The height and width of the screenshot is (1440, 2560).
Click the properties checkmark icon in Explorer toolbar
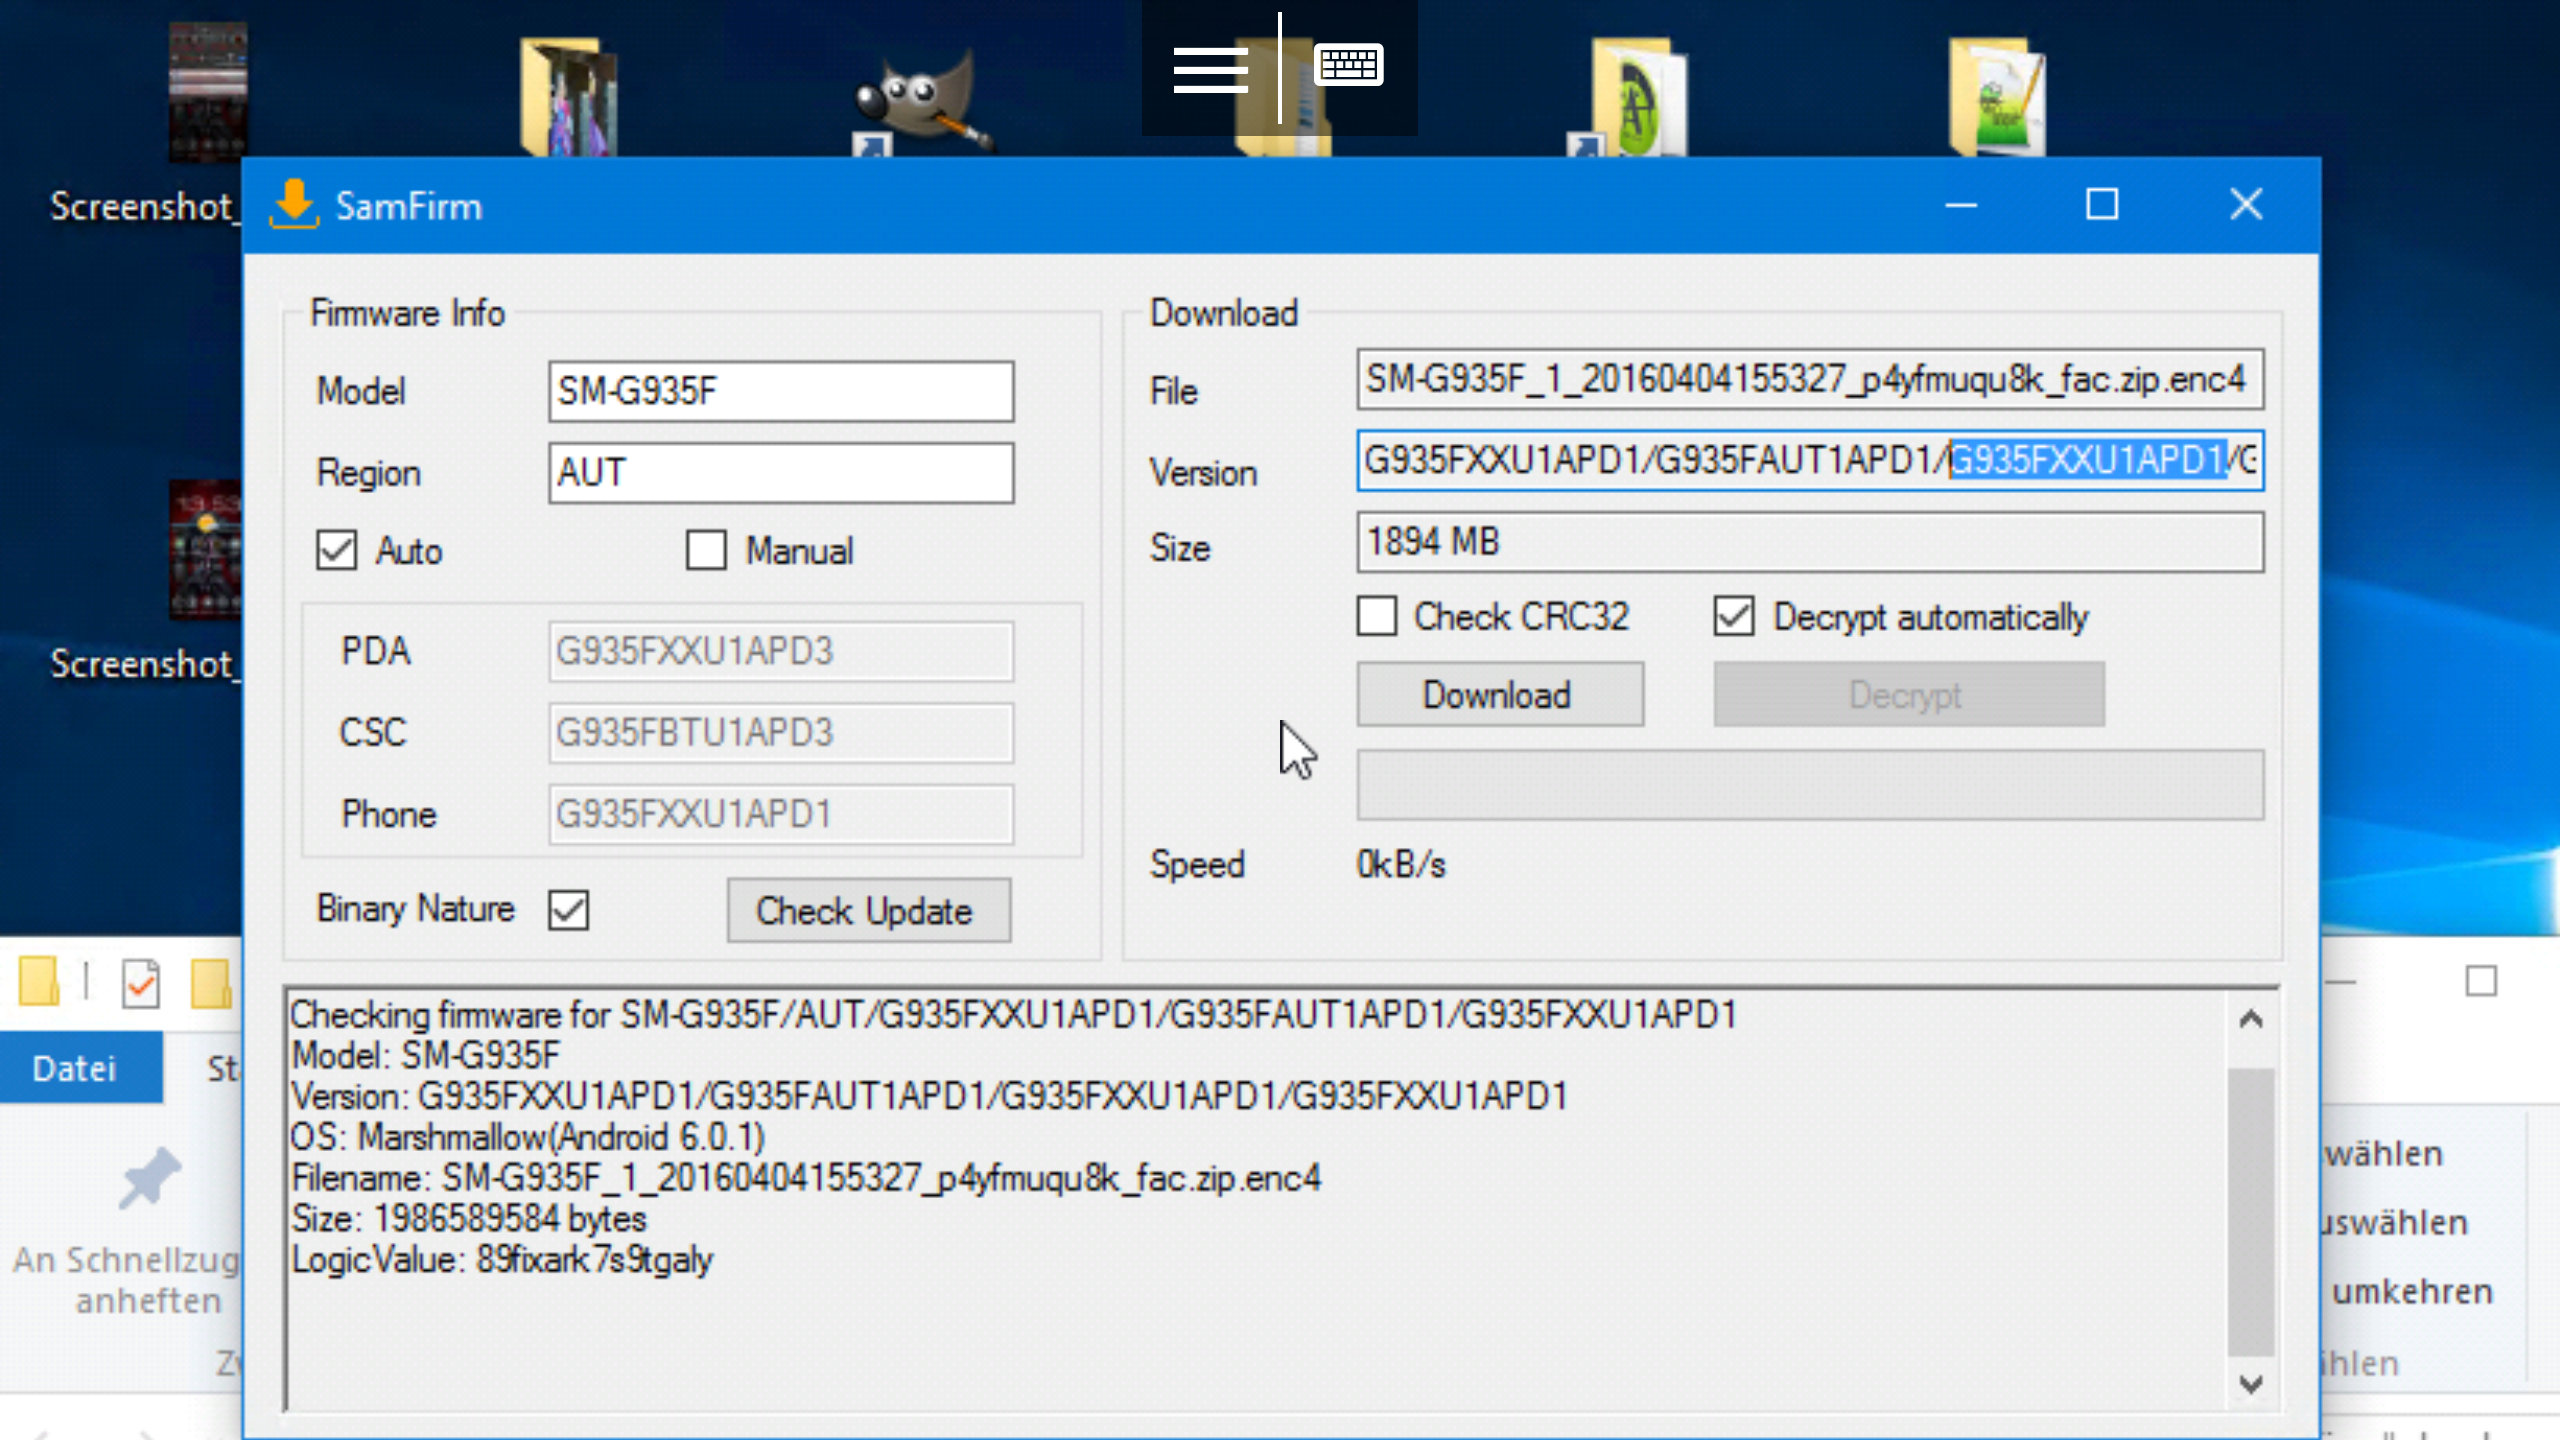141,983
